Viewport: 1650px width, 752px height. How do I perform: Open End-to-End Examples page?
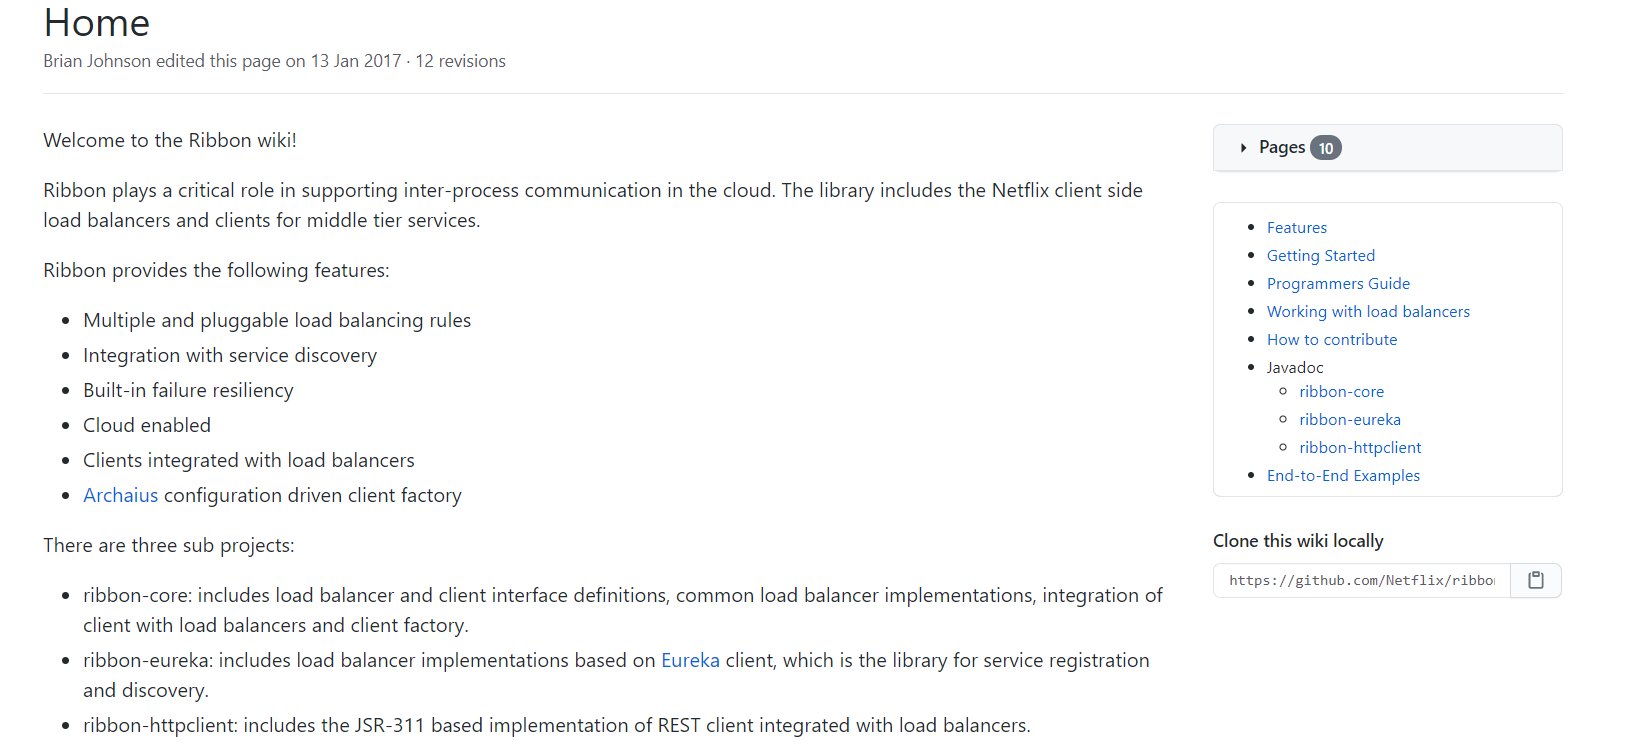[1343, 476]
